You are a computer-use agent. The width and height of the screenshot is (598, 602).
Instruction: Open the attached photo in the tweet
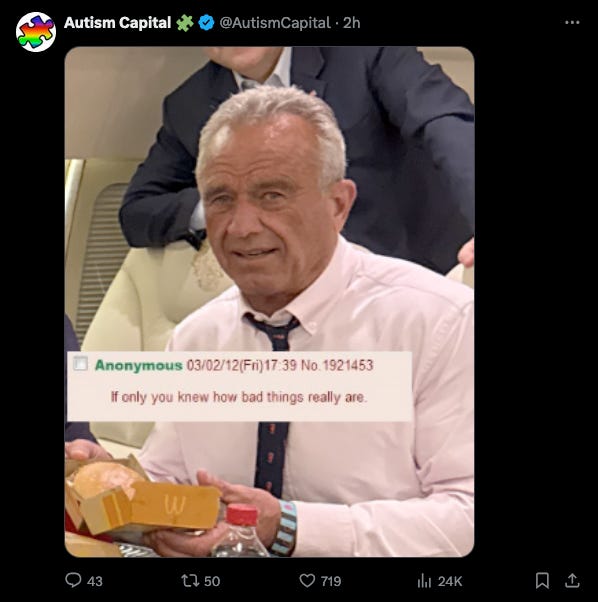pos(269,302)
